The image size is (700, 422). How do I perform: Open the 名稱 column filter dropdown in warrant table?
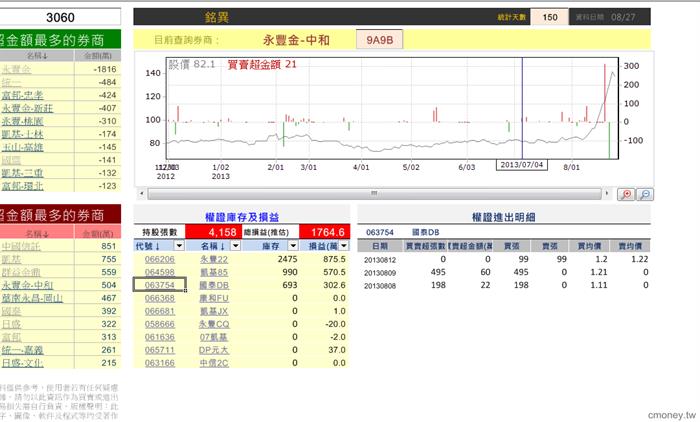tap(236, 246)
